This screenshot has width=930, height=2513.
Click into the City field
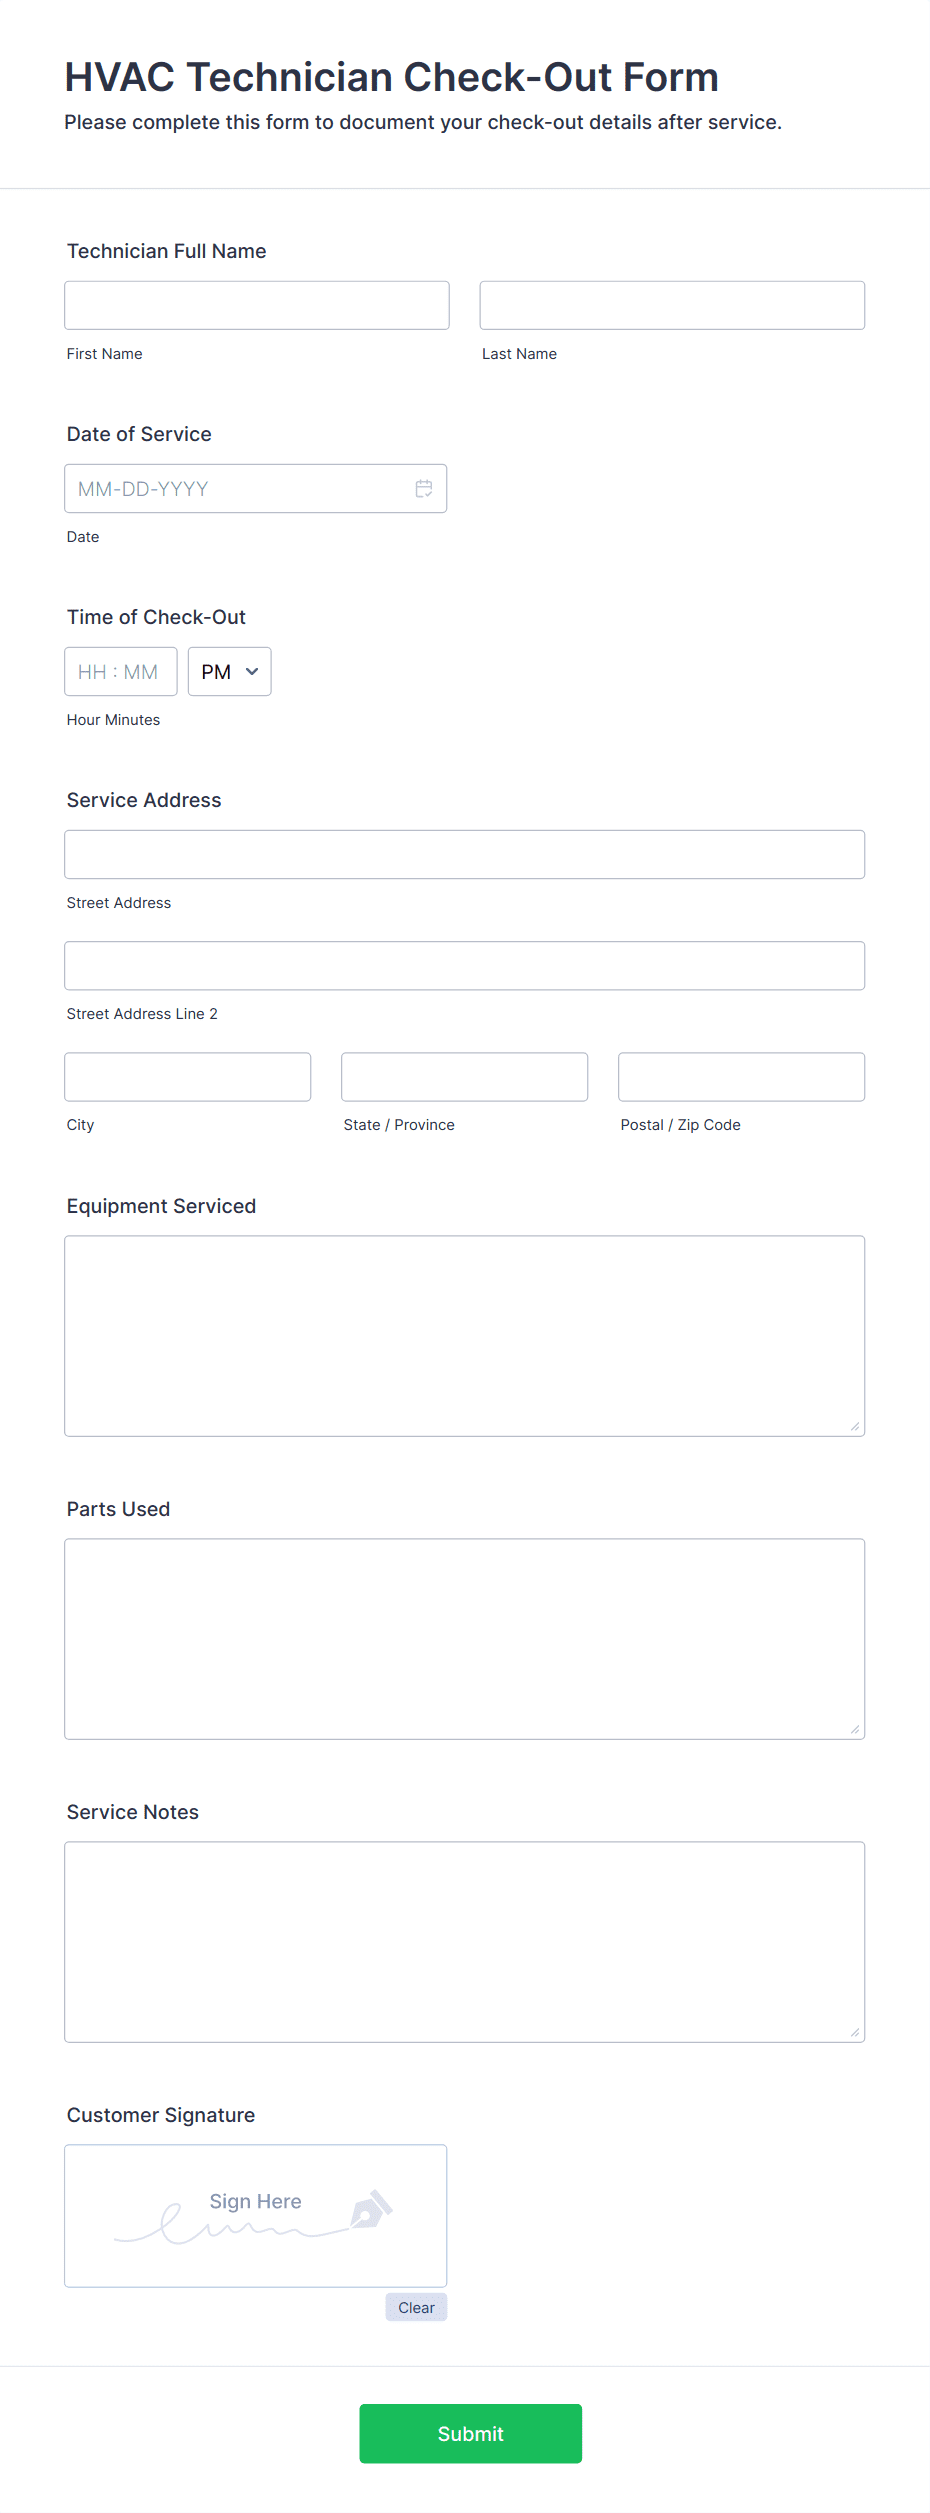[188, 1076]
